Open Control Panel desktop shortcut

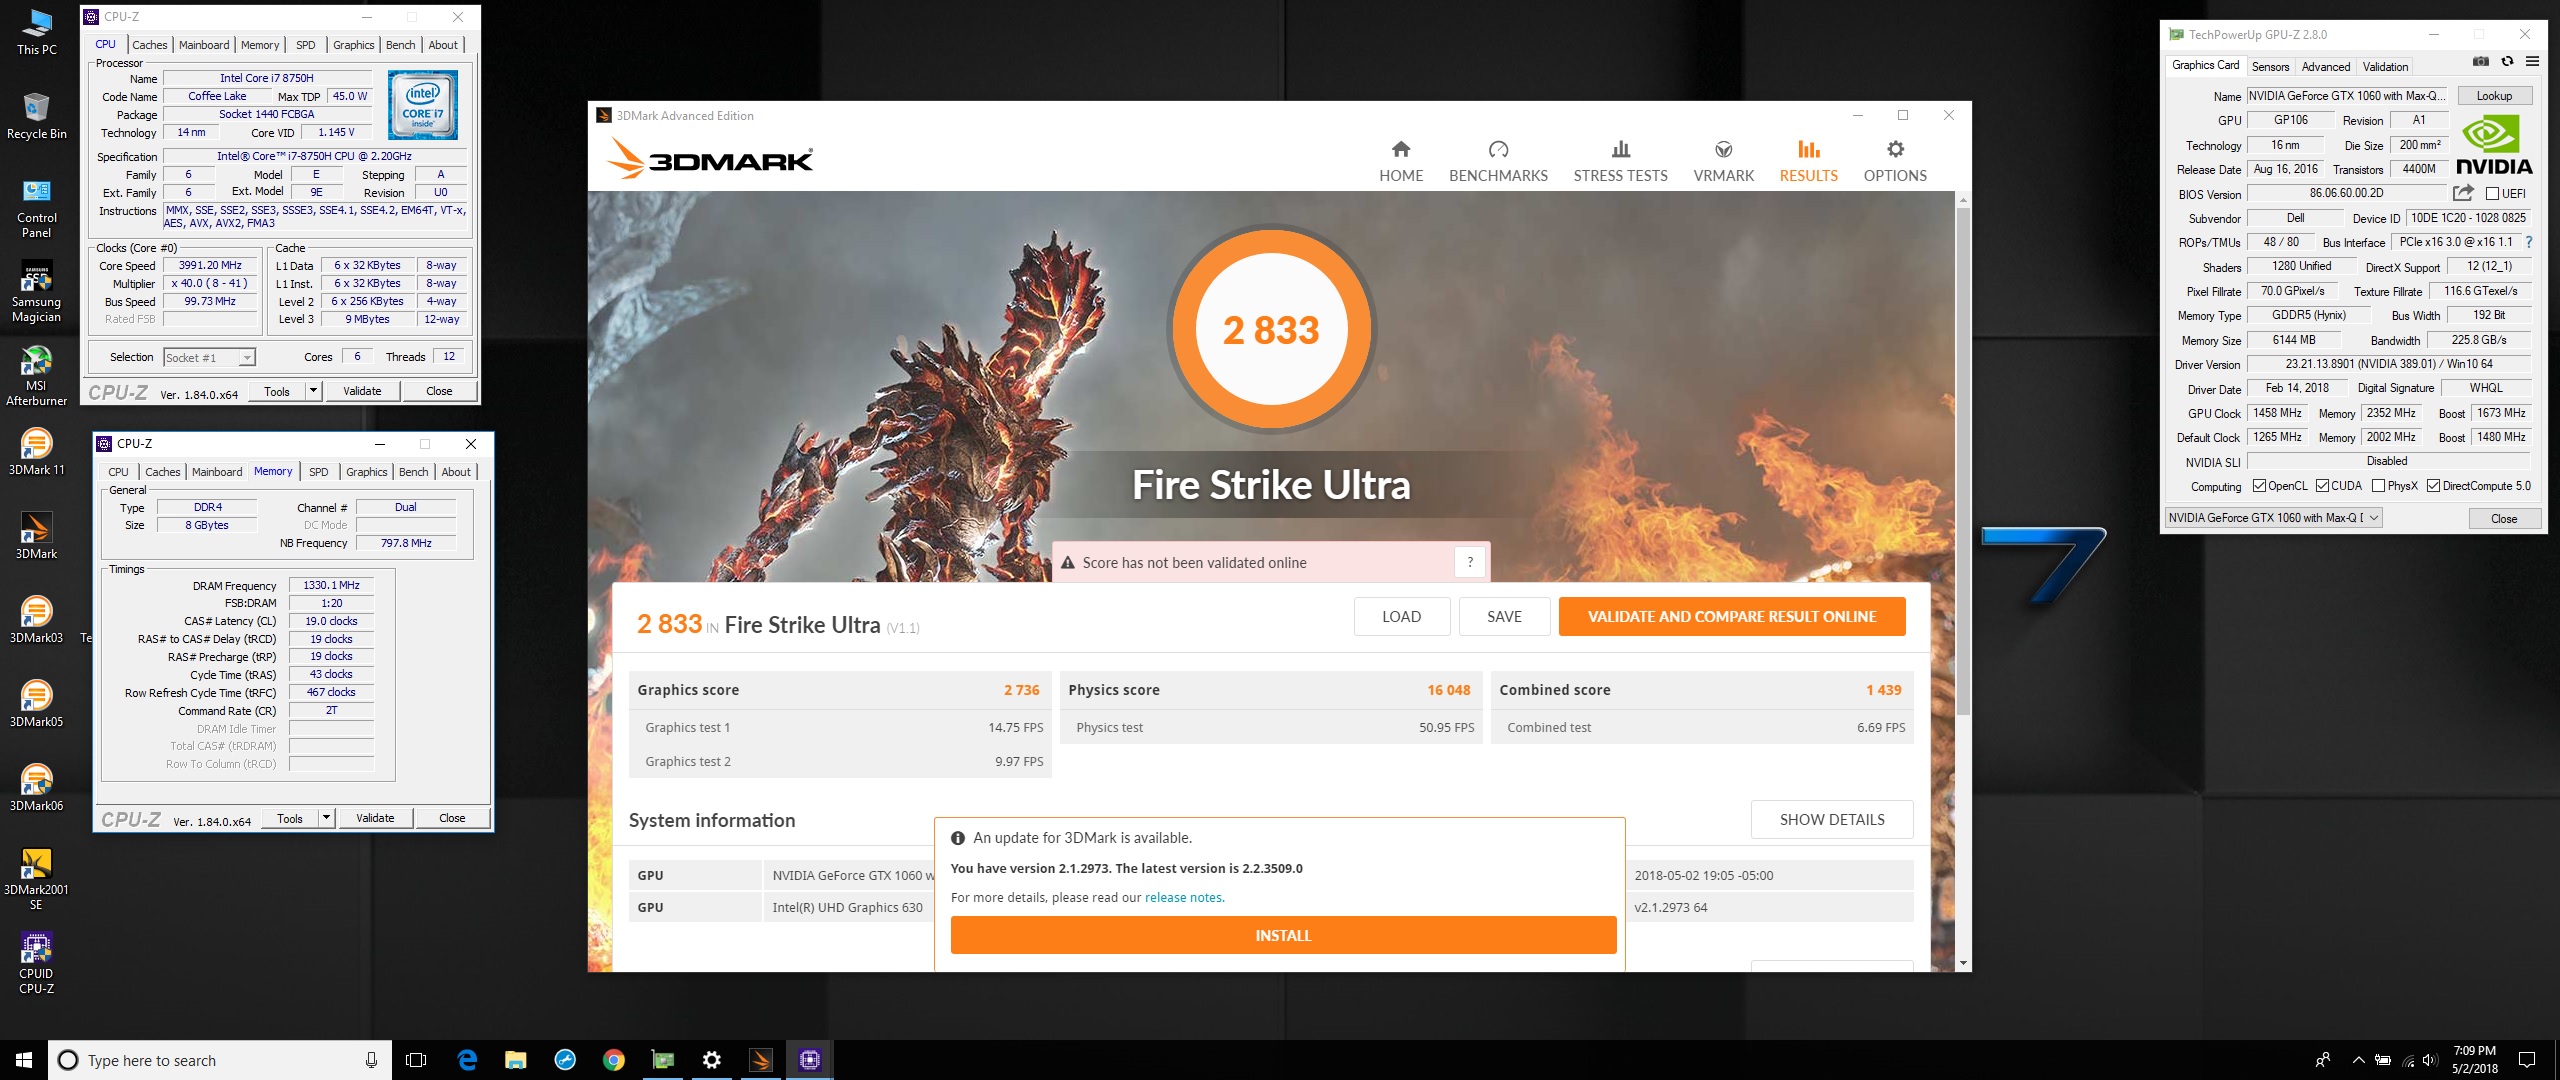click(37, 208)
